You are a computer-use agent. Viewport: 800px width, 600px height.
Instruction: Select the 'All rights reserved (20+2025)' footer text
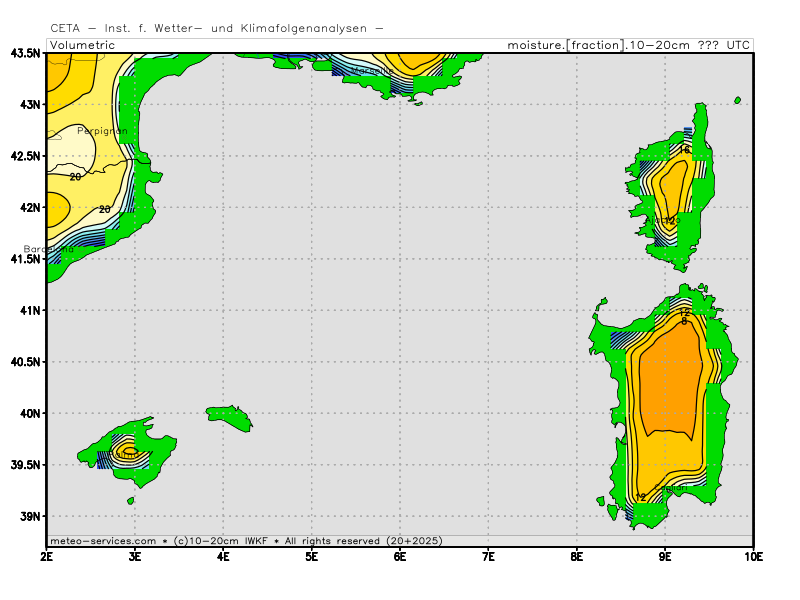[x=363, y=541]
